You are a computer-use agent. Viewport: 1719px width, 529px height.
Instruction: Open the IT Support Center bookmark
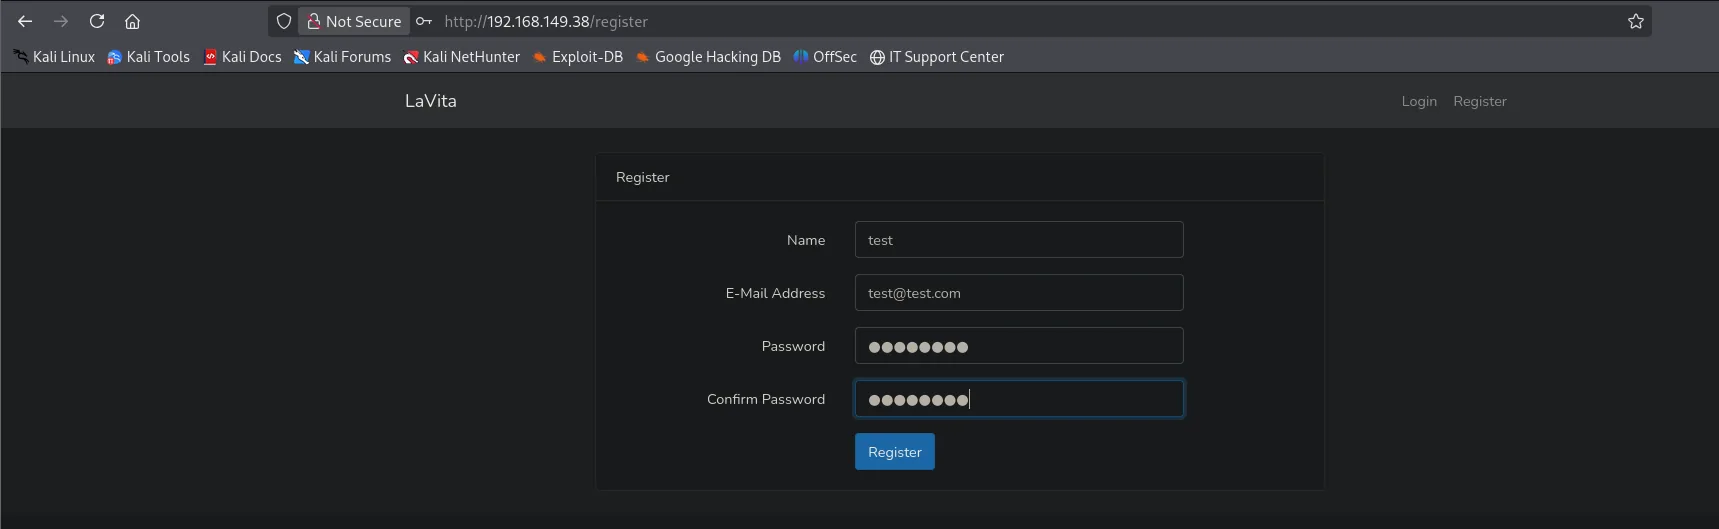pos(936,57)
